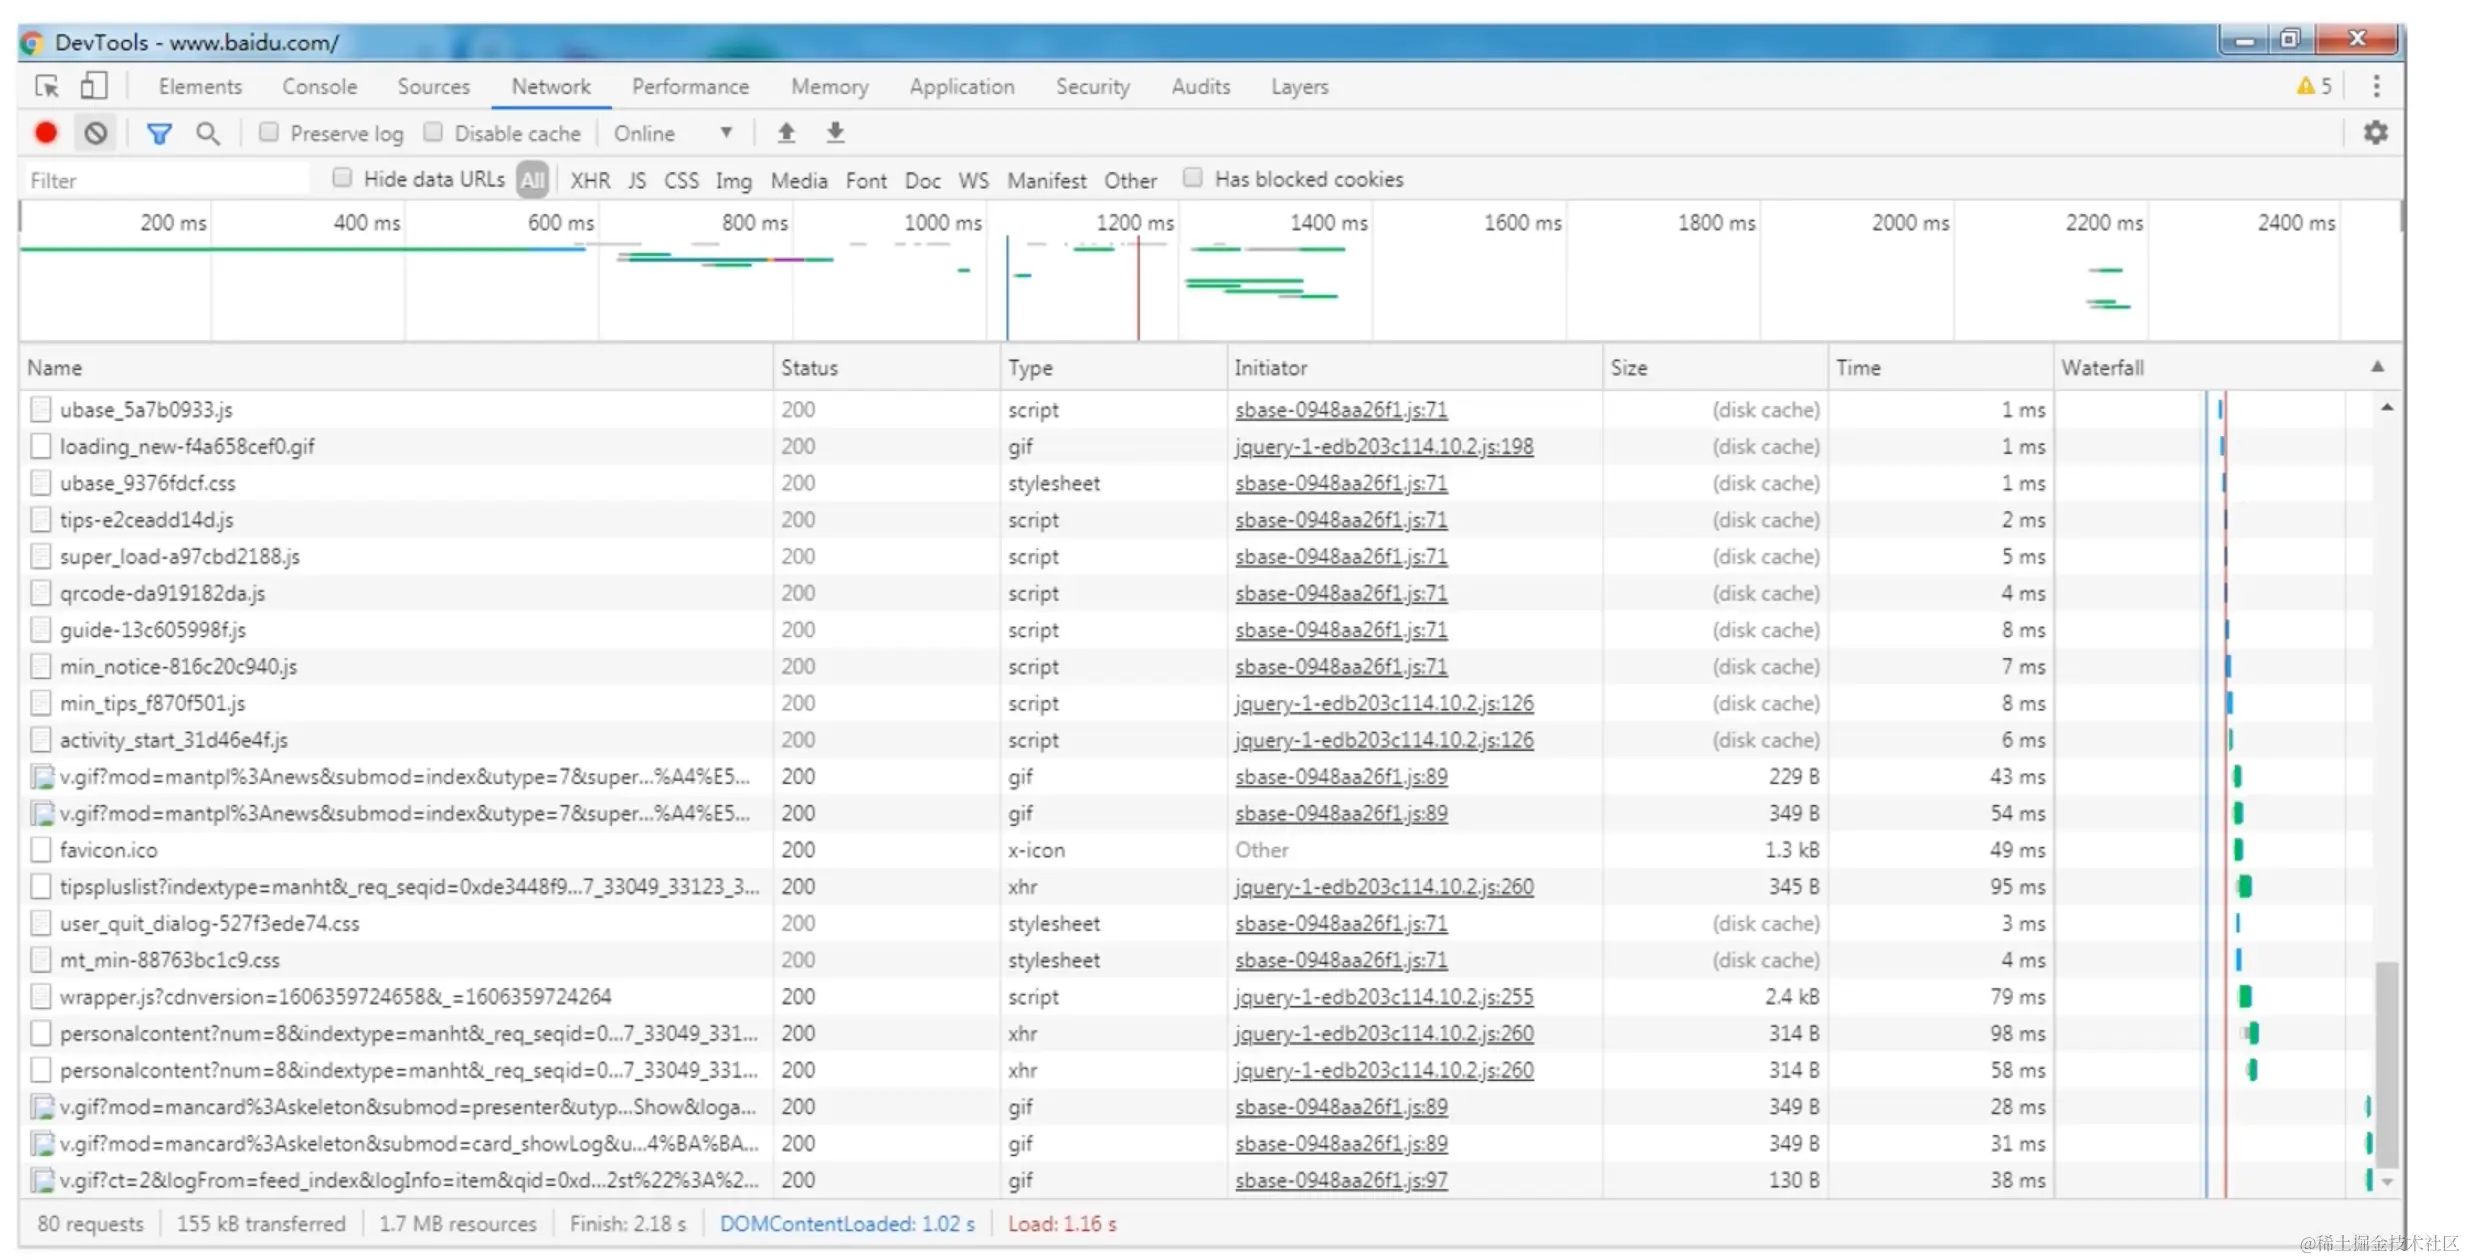
Task: Open the Memory tab
Action: click(x=830, y=87)
